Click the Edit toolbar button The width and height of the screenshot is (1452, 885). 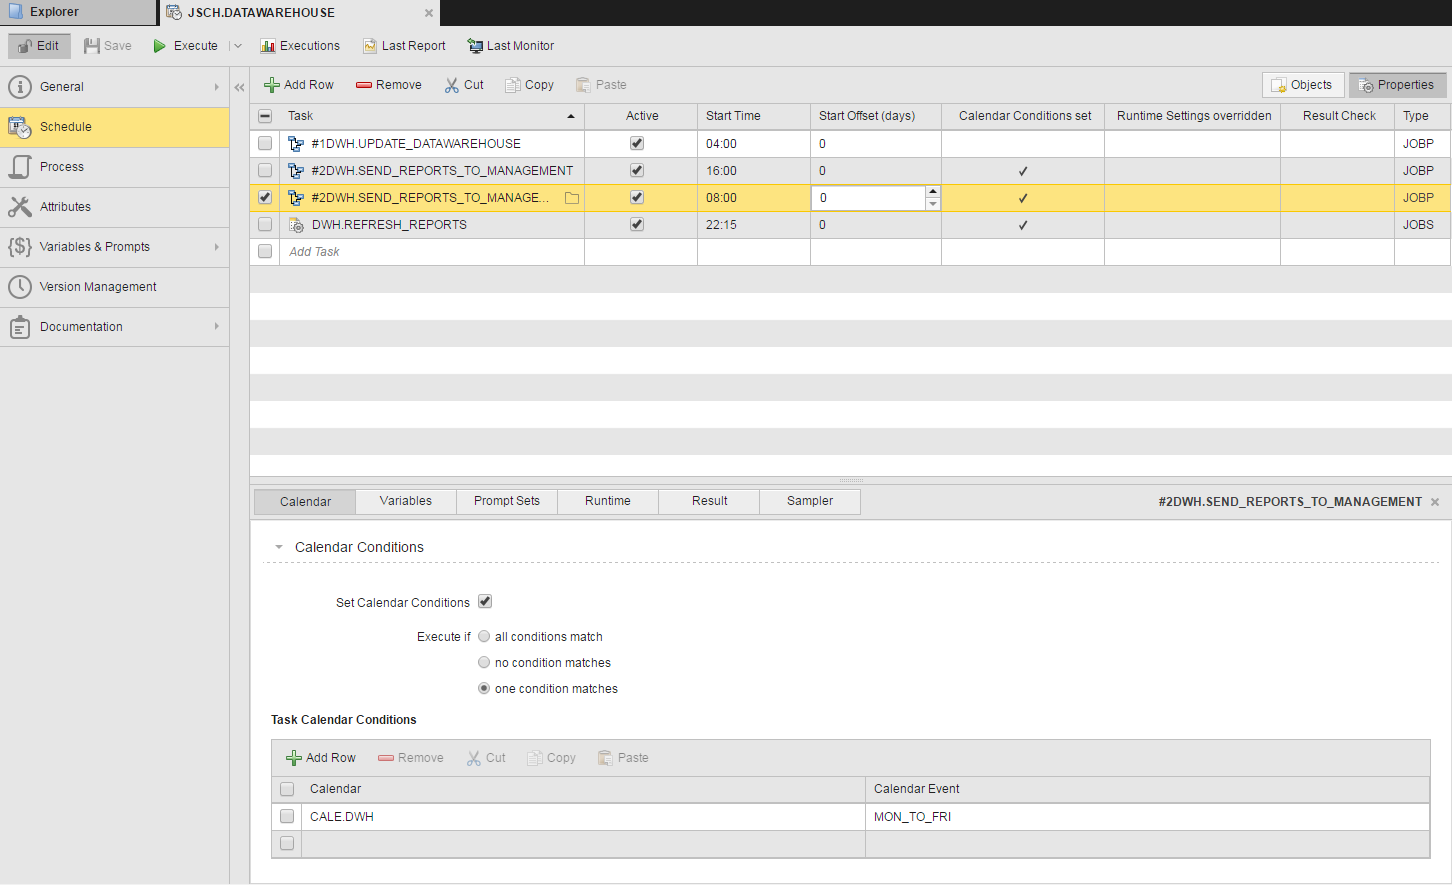click(39, 46)
